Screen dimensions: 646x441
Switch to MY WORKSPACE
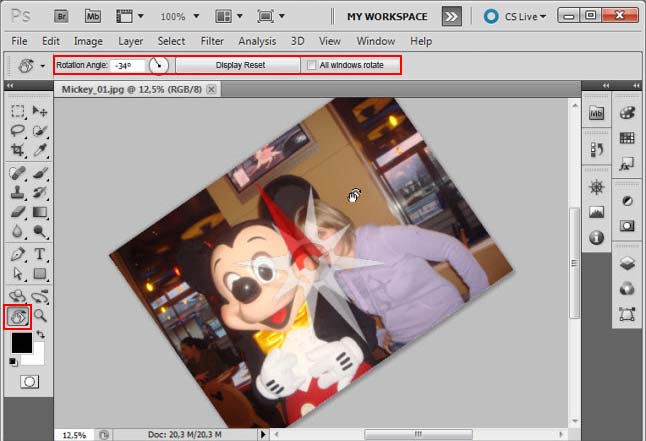(x=387, y=17)
